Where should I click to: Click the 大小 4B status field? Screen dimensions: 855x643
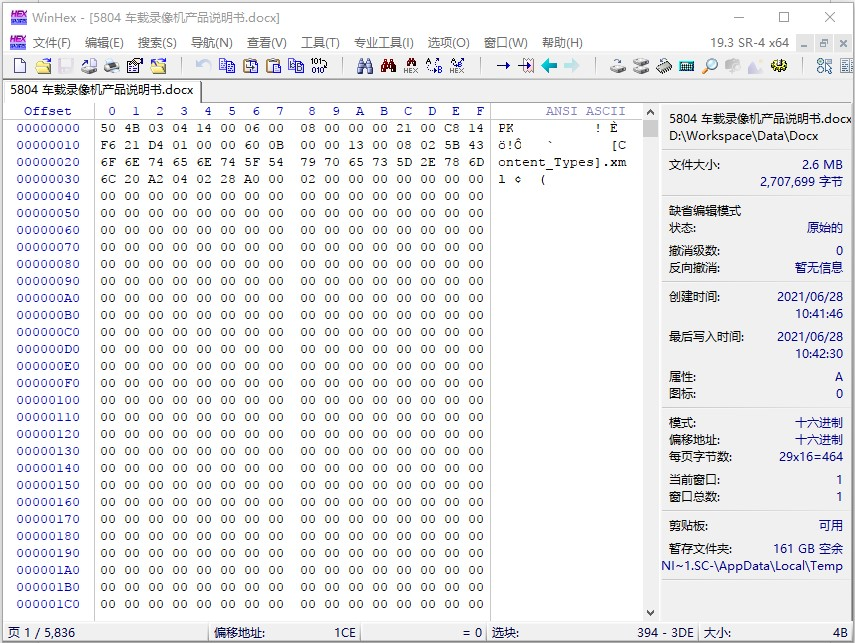tap(775, 633)
